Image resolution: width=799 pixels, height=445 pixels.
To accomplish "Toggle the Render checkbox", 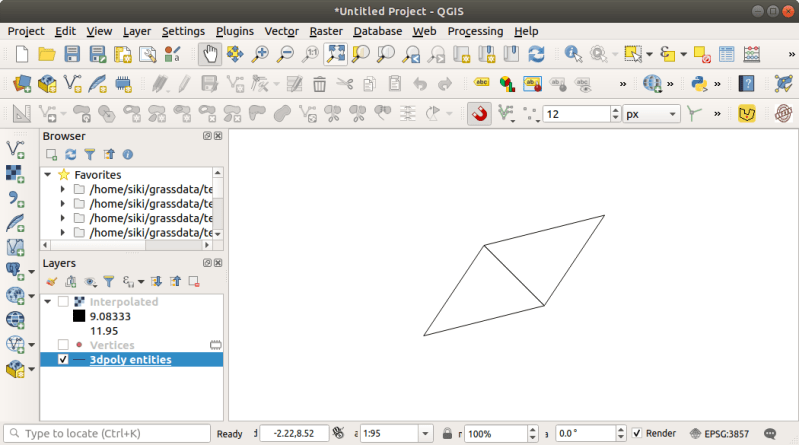I will point(637,433).
